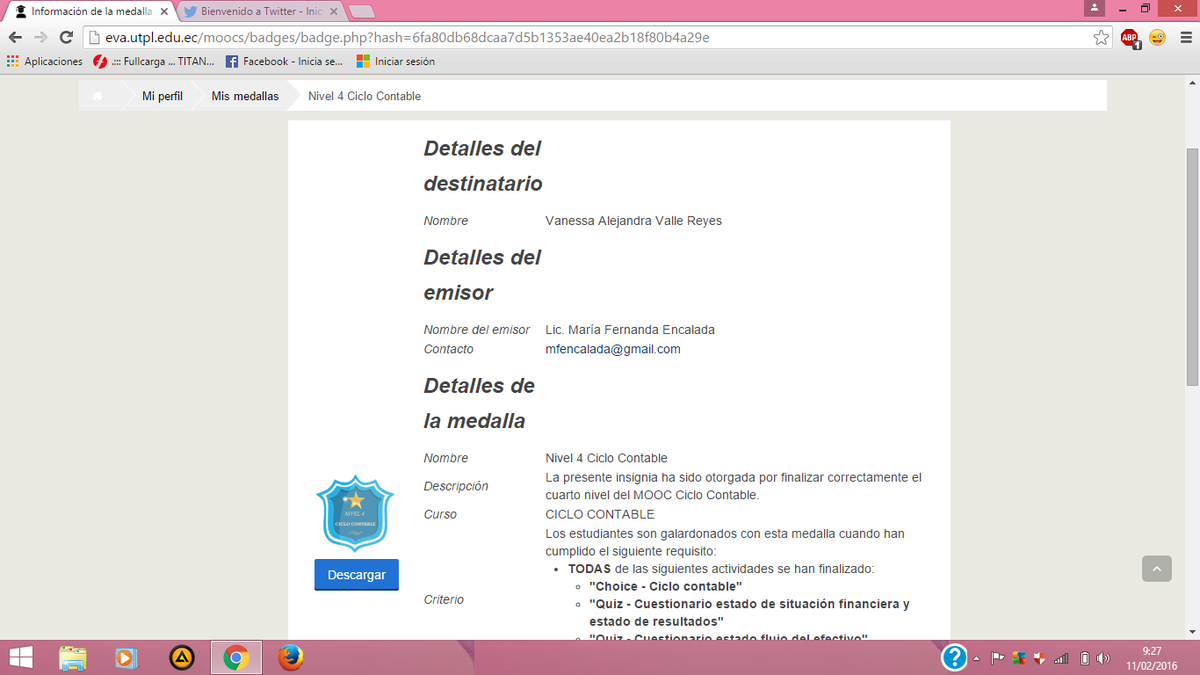Open the network signal tray icon
The width and height of the screenshot is (1200, 675).
pyautogui.click(x=1061, y=658)
